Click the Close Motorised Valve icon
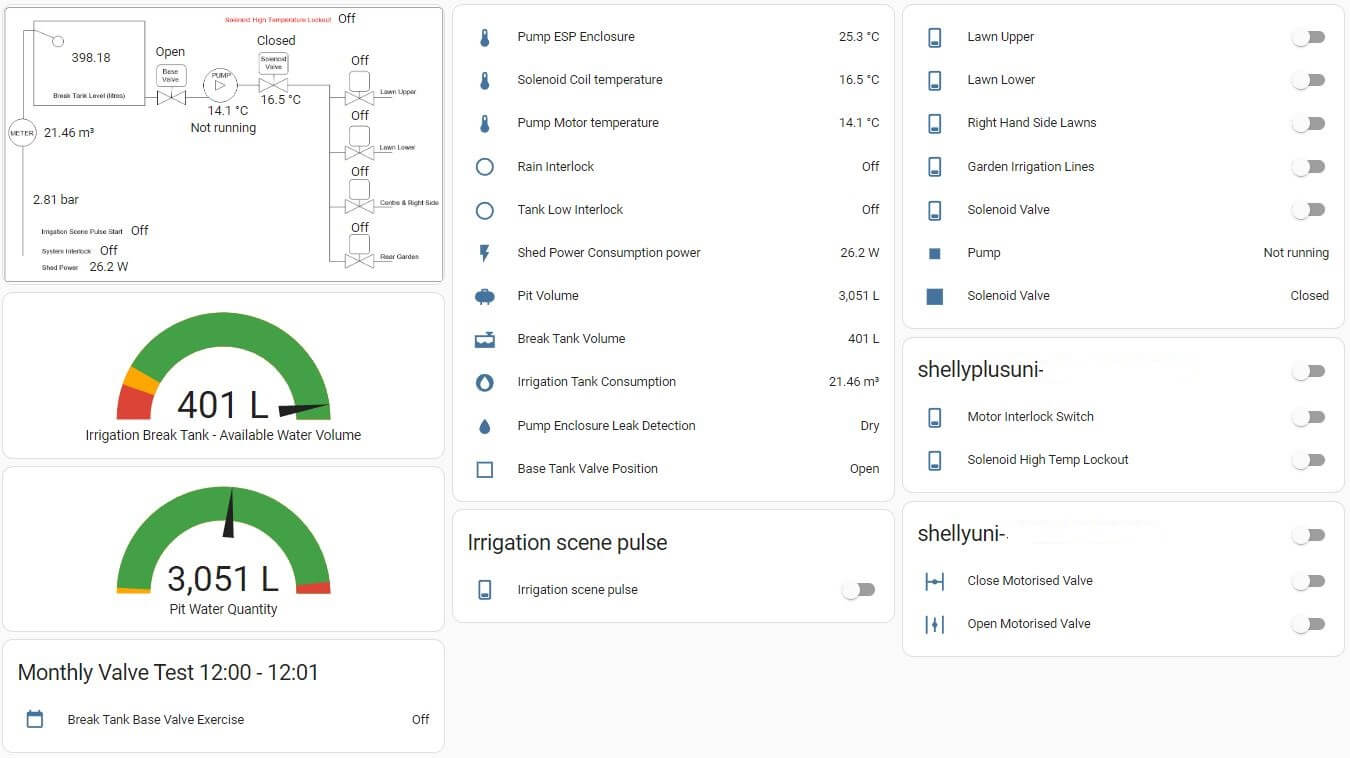The image size is (1350, 758). [x=935, y=581]
